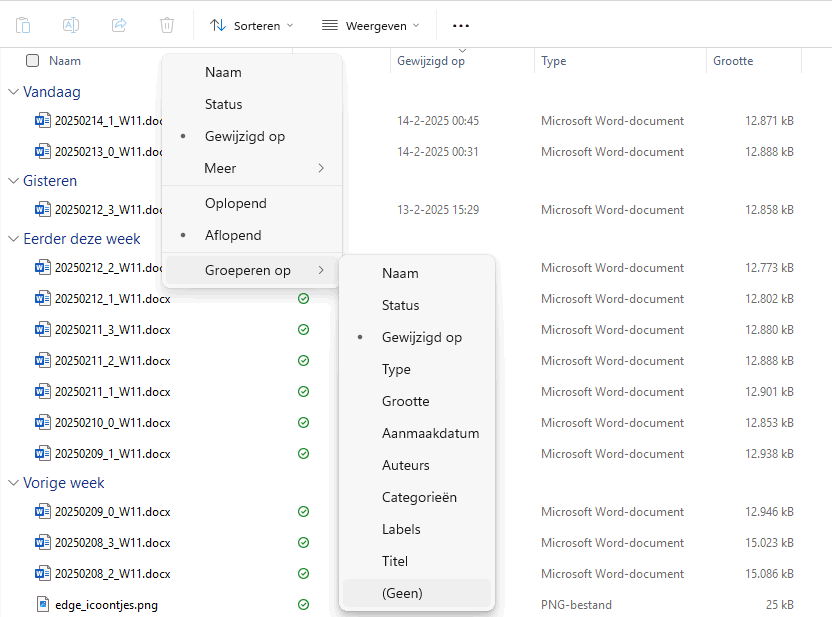Sort by Status in the sort menu
The image size is (832, 617).
tap(252, 104)
